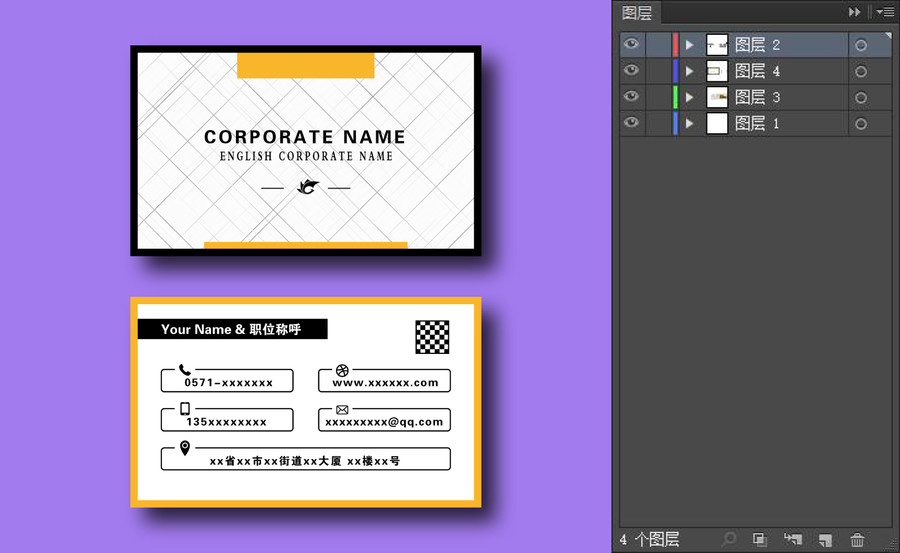Click Make/Release Clipping Mask icon
The height and width of the screenshot is (553, 900).
[760, 539]
